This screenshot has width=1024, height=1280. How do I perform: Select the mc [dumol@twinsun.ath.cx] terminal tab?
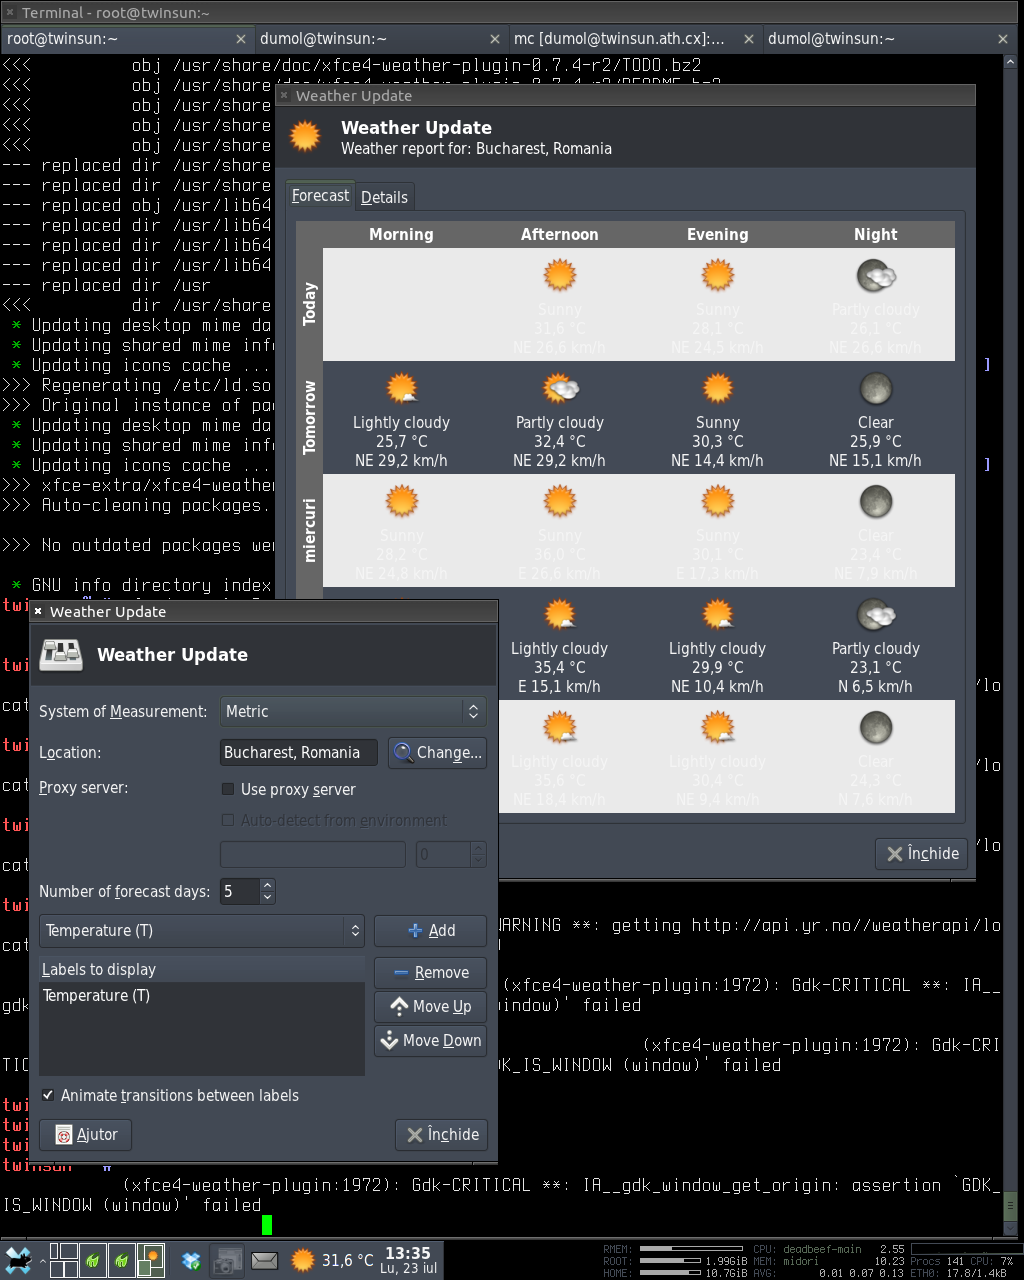620,39
